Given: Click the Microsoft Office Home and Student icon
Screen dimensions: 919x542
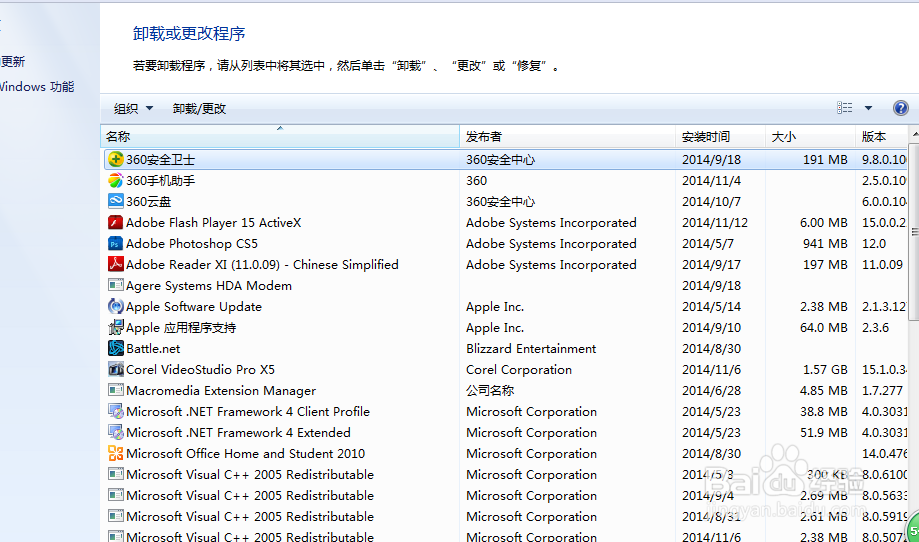Looking at the screenshot, I should pos(116,454).
